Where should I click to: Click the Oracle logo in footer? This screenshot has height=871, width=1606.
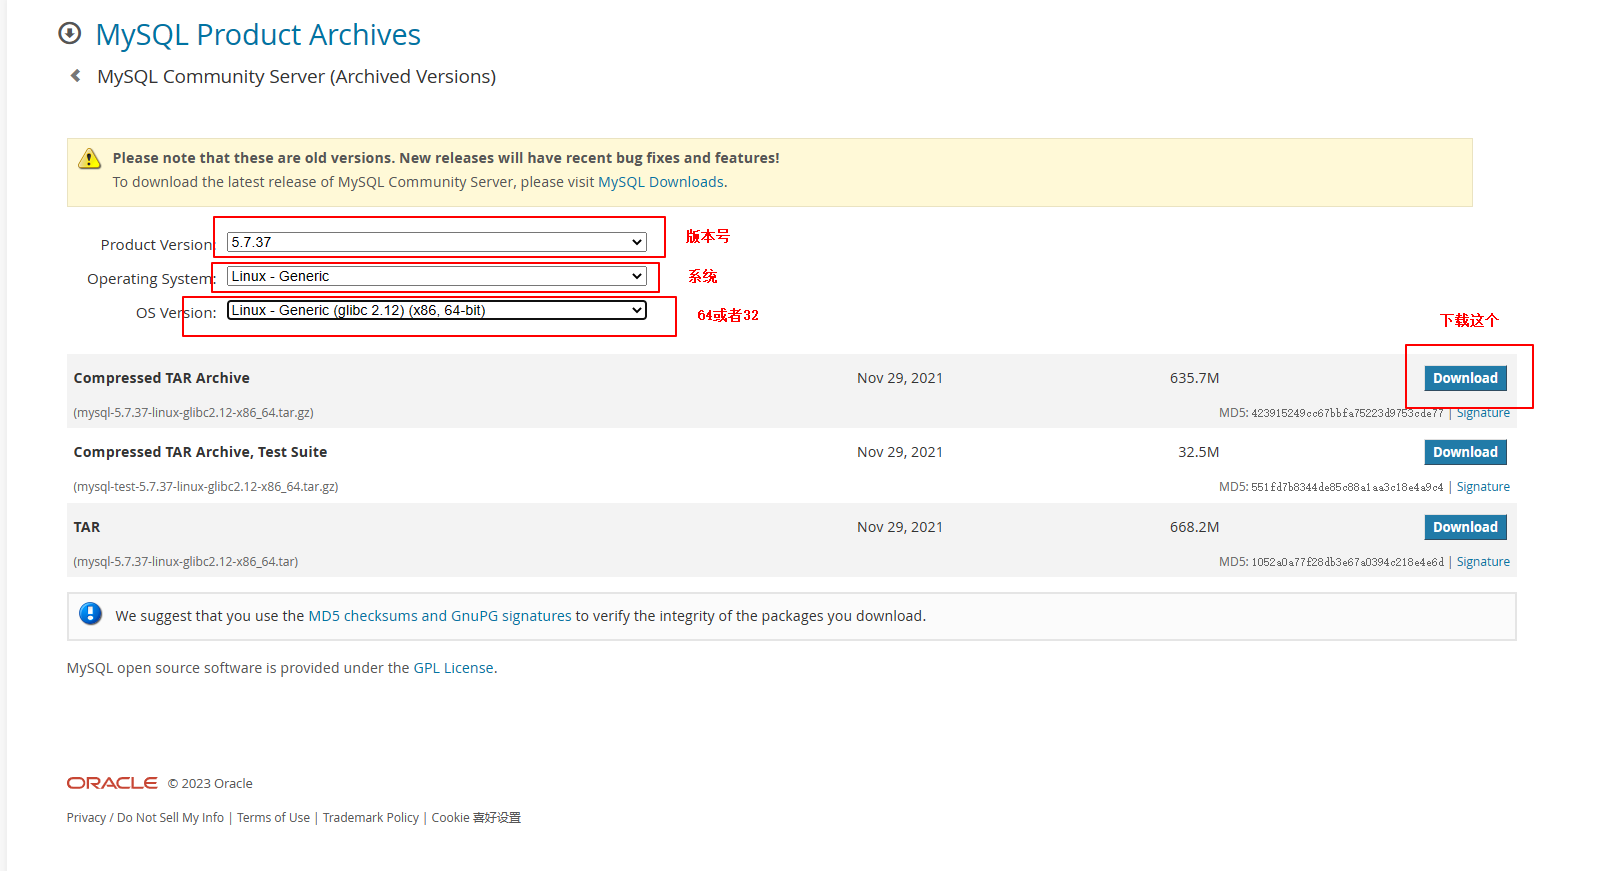point(112,783)
